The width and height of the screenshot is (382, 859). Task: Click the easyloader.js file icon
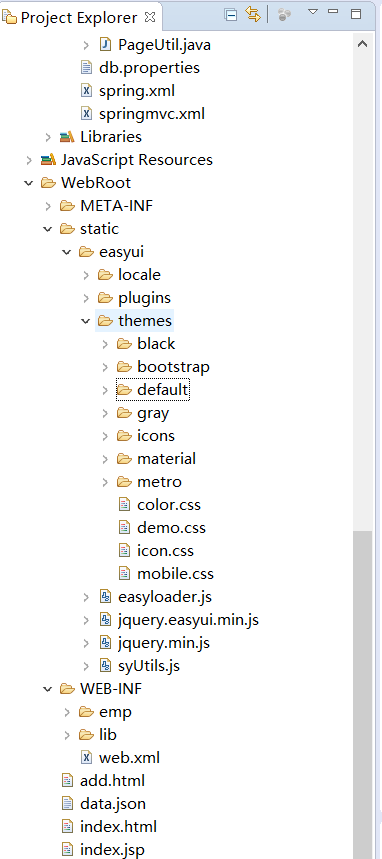click(x=105, y=597)
